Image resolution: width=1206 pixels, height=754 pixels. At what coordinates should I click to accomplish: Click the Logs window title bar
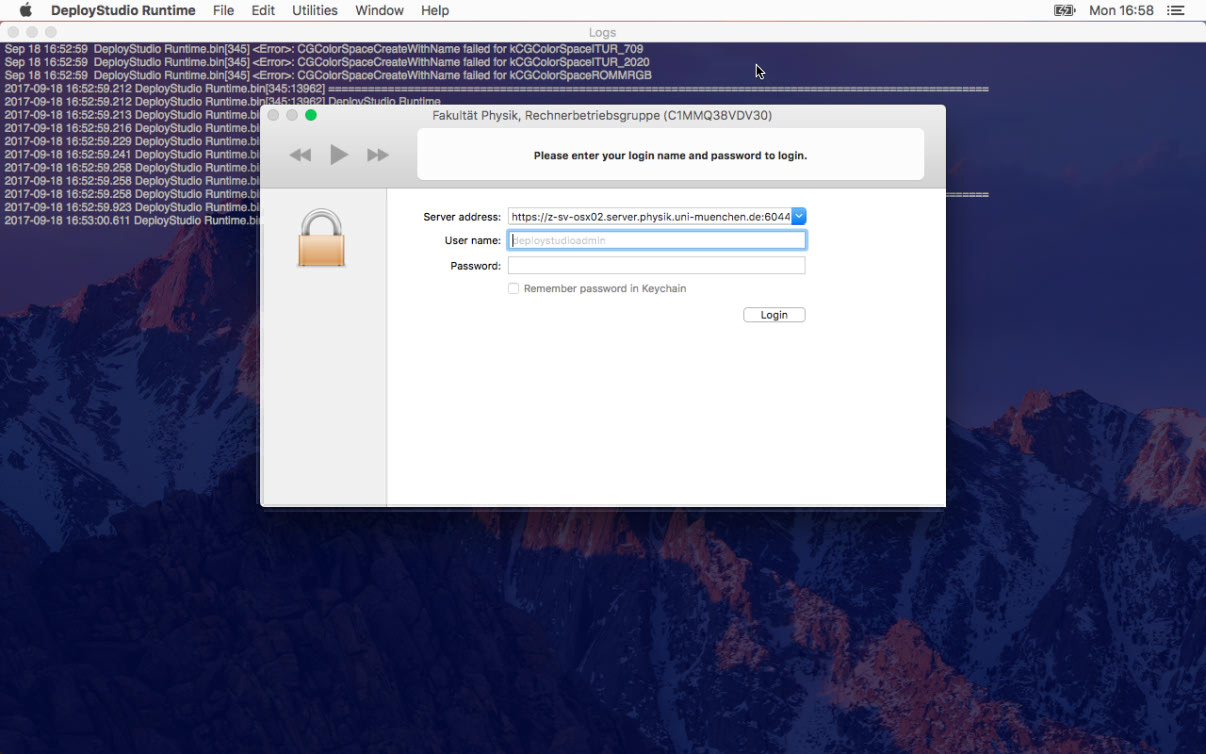point(602,32)
